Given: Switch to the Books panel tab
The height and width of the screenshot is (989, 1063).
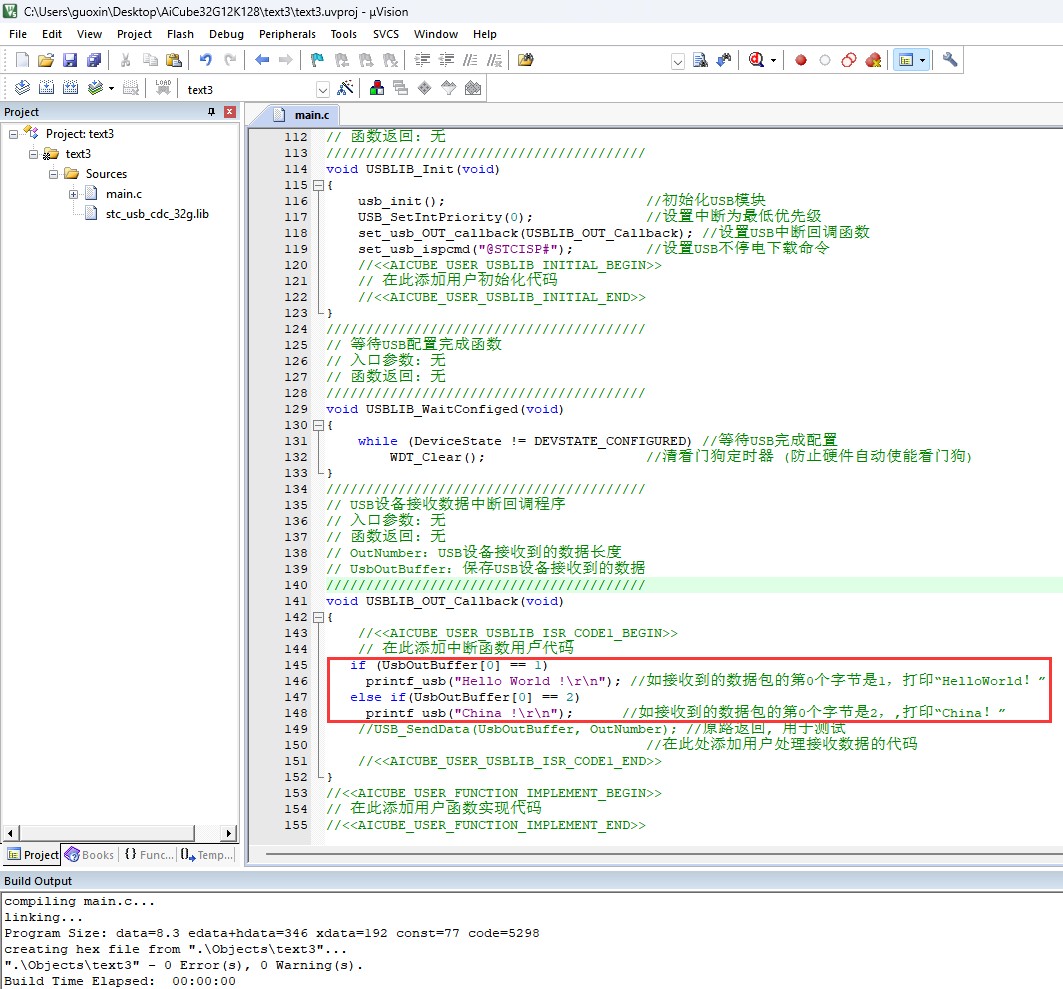Looking at the screenshot, I should pos(89,855).
